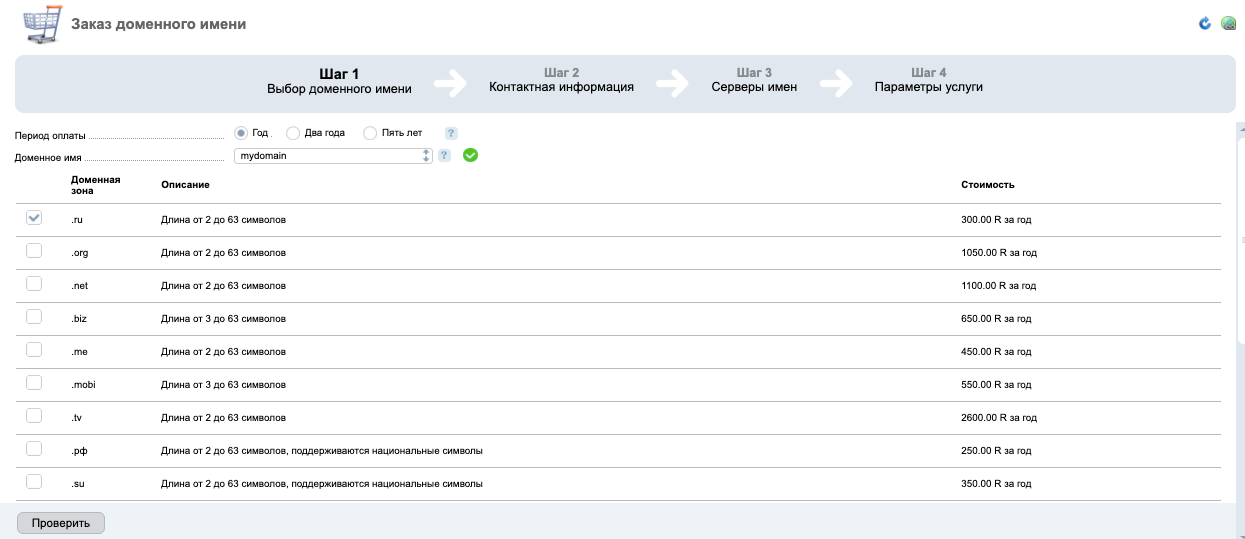Viewport: 1245px width, 539px height.
Task: Click the arrow between Шаг 3 and Шаг 4
Action: coord(837,82)
